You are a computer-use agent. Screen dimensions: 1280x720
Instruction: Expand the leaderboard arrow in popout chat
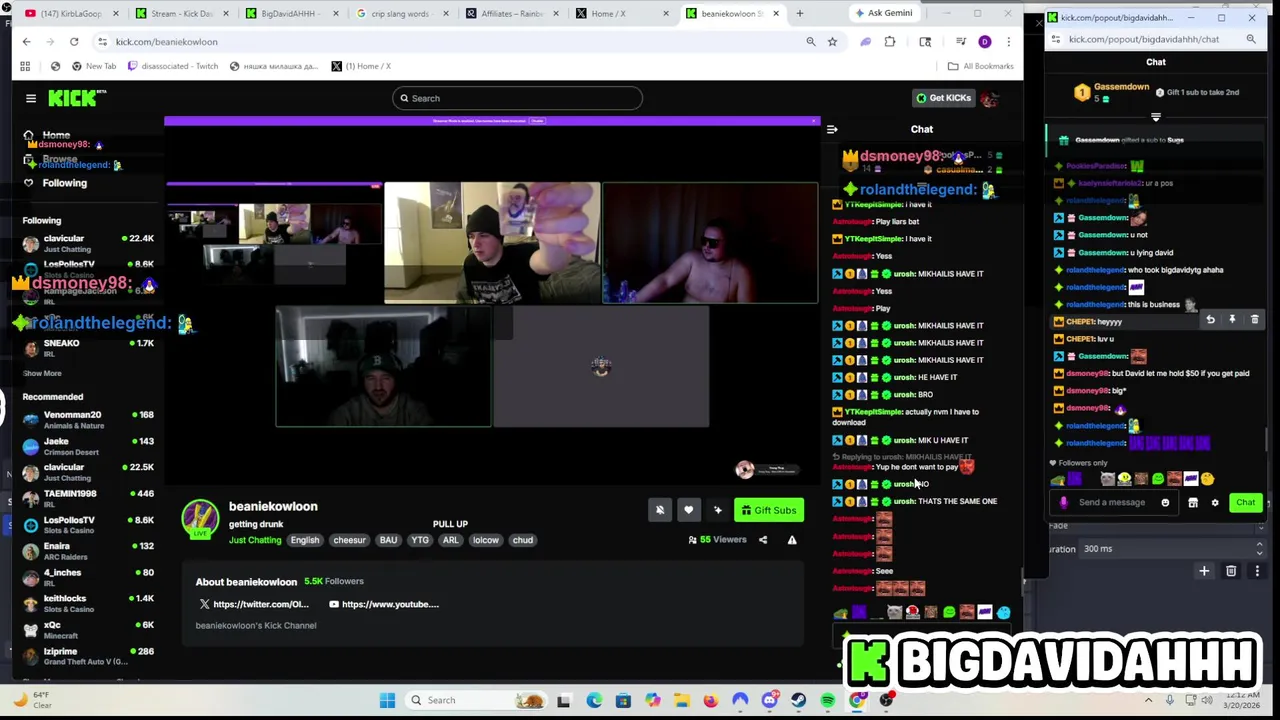(x=1156, y=117)
